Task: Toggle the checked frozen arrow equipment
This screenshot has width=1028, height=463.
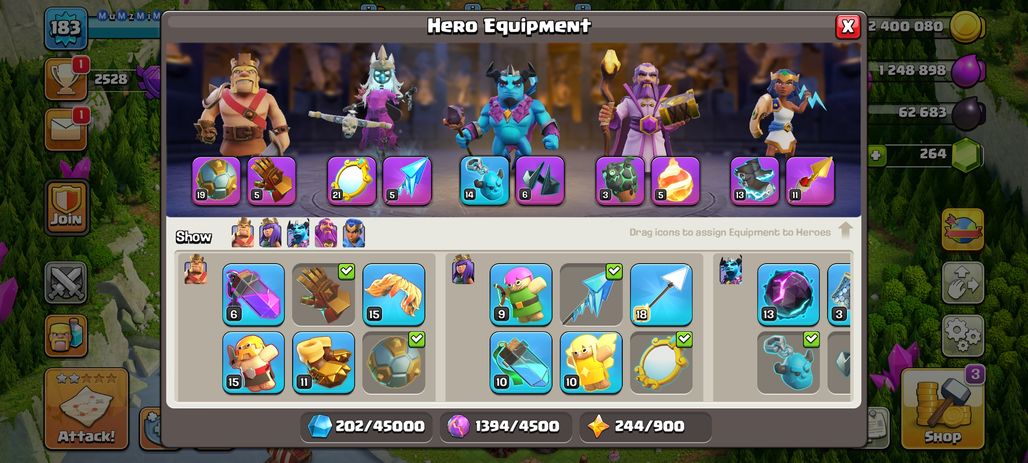Action: [591, 294]
